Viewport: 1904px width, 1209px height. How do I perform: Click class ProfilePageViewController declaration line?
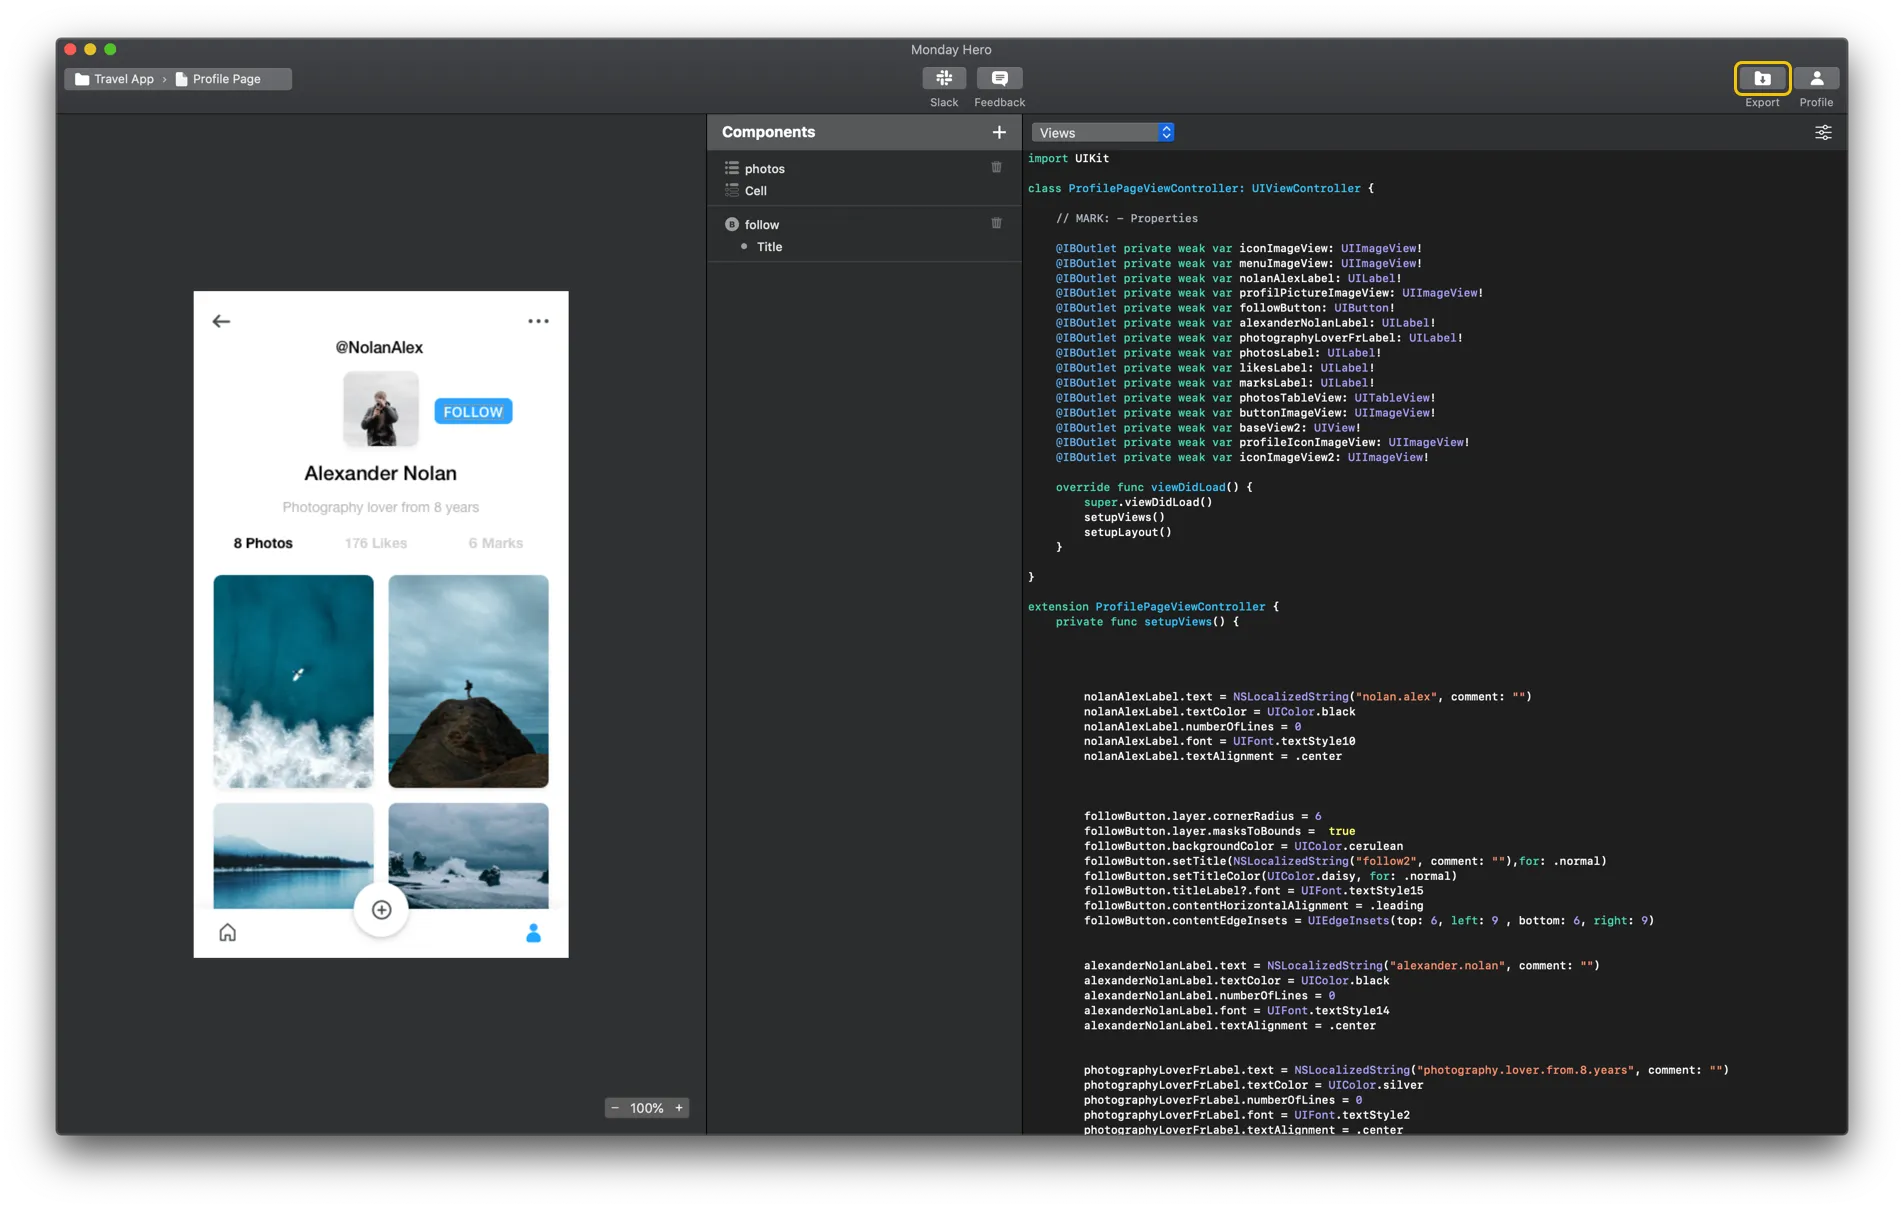(1201, 188)
